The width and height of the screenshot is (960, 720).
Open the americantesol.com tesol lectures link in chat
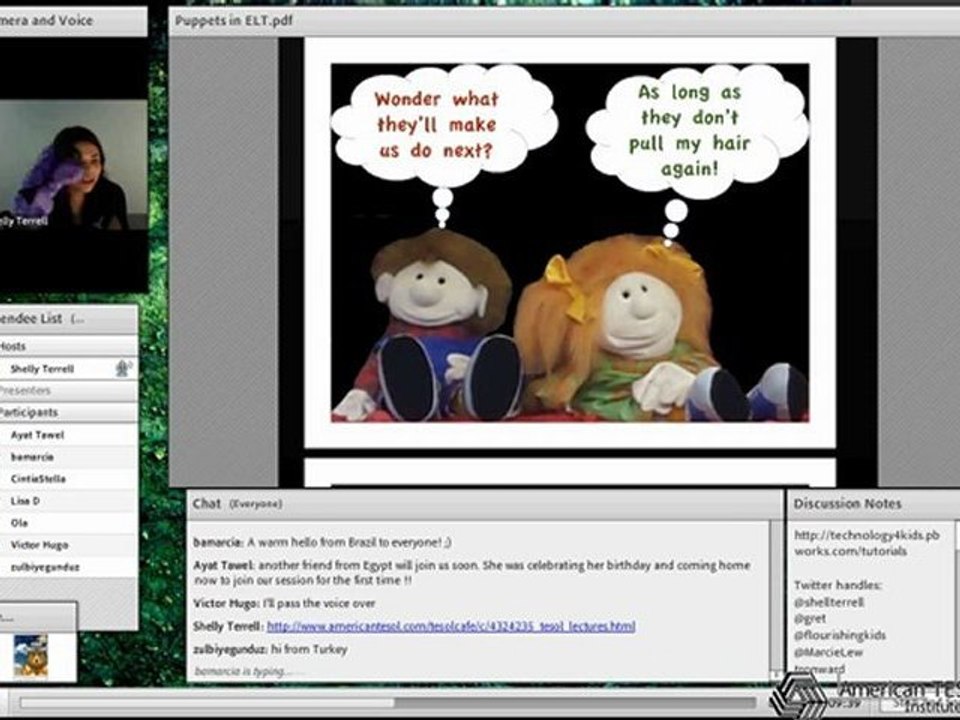[451, 626]
